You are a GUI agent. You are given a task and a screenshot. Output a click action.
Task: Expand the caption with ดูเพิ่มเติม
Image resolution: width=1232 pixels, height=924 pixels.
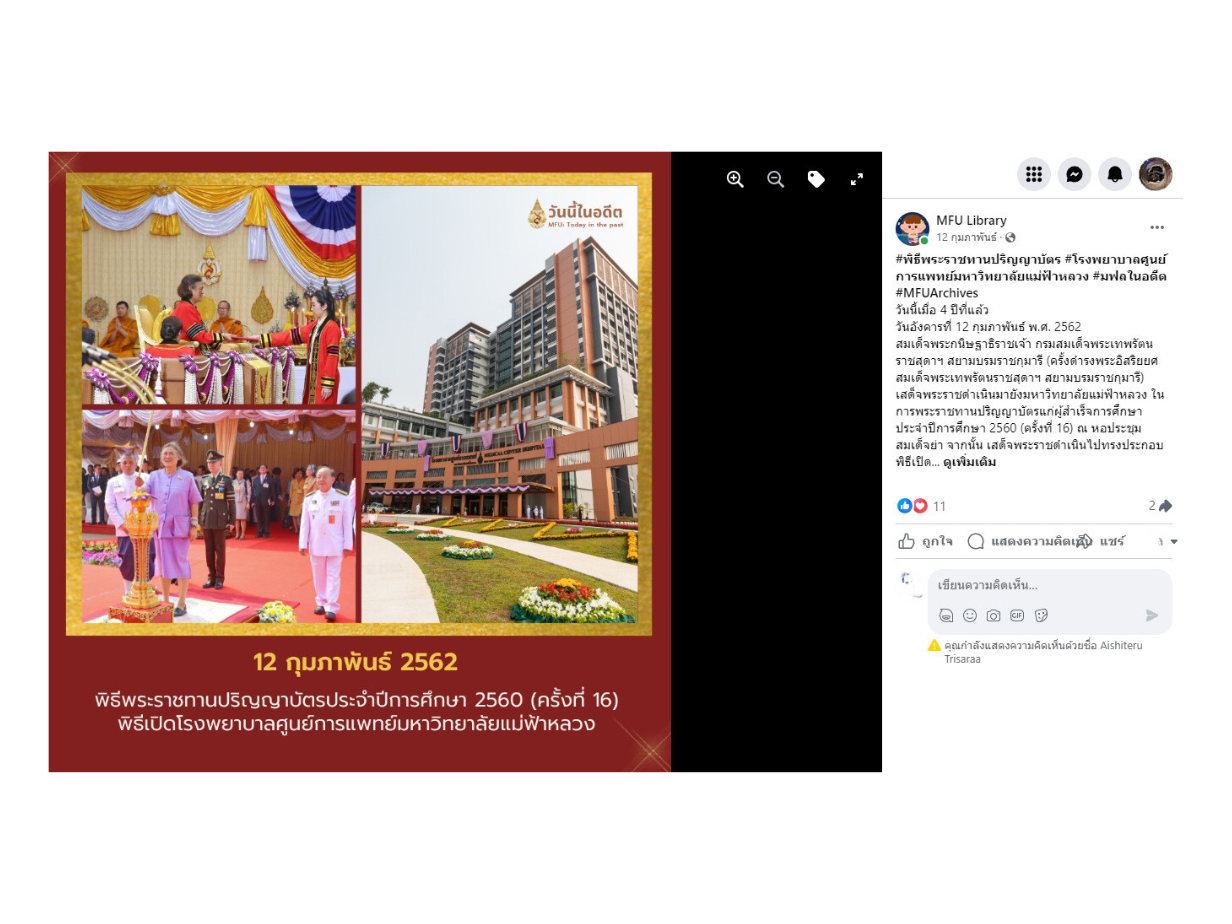(969, 462)
